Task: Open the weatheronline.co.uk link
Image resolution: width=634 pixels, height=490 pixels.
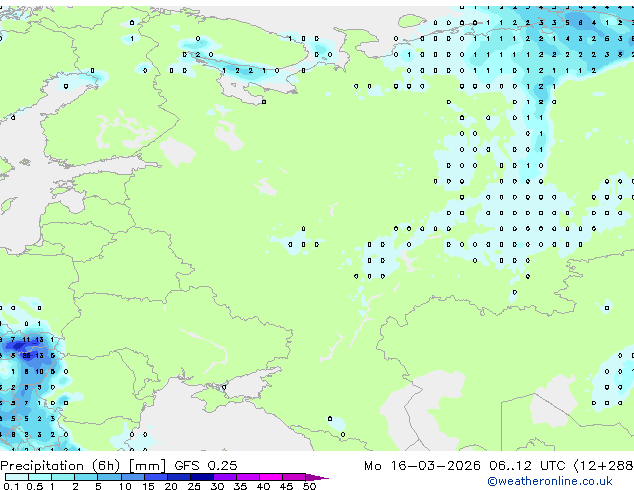Action: [550, 481]
